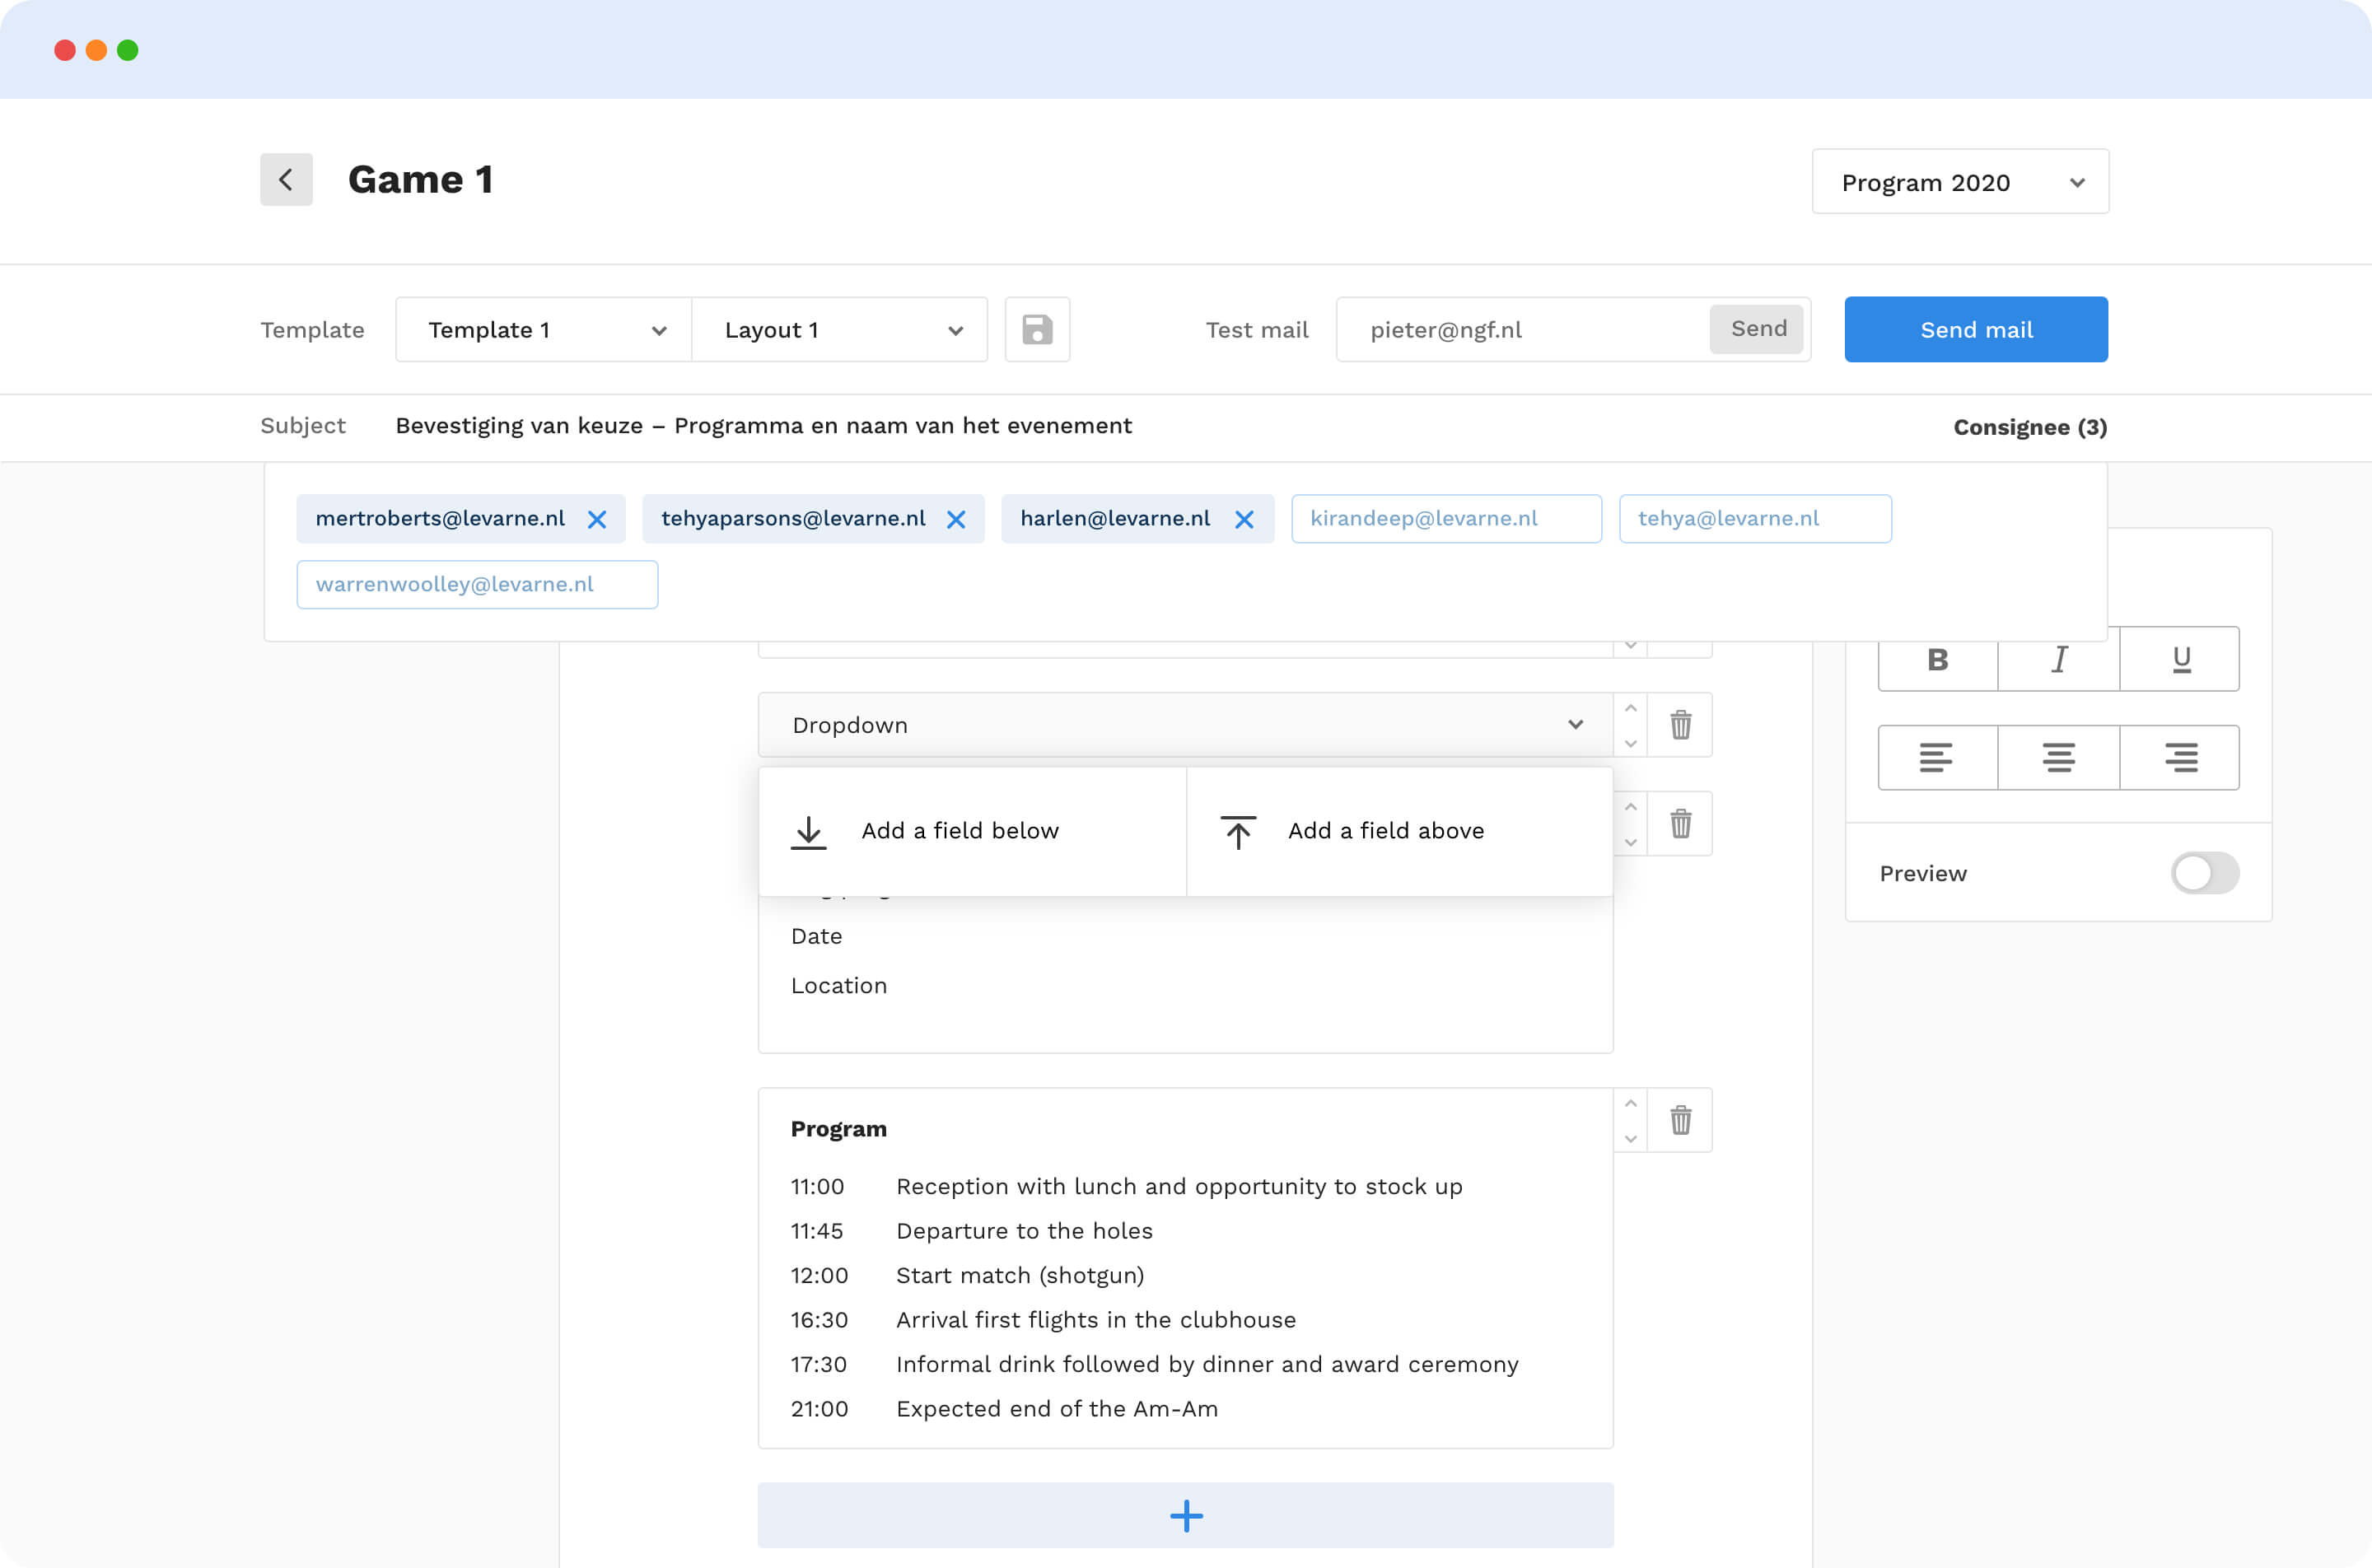Click the blue Send mail button
2372x1568 pixels.
tap(1975, 329)
